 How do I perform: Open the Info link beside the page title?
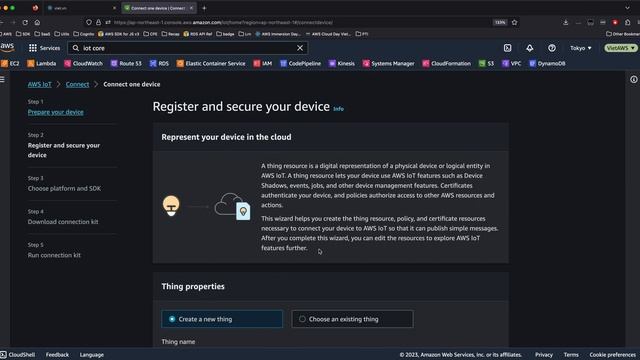click(x=338, y=109)
